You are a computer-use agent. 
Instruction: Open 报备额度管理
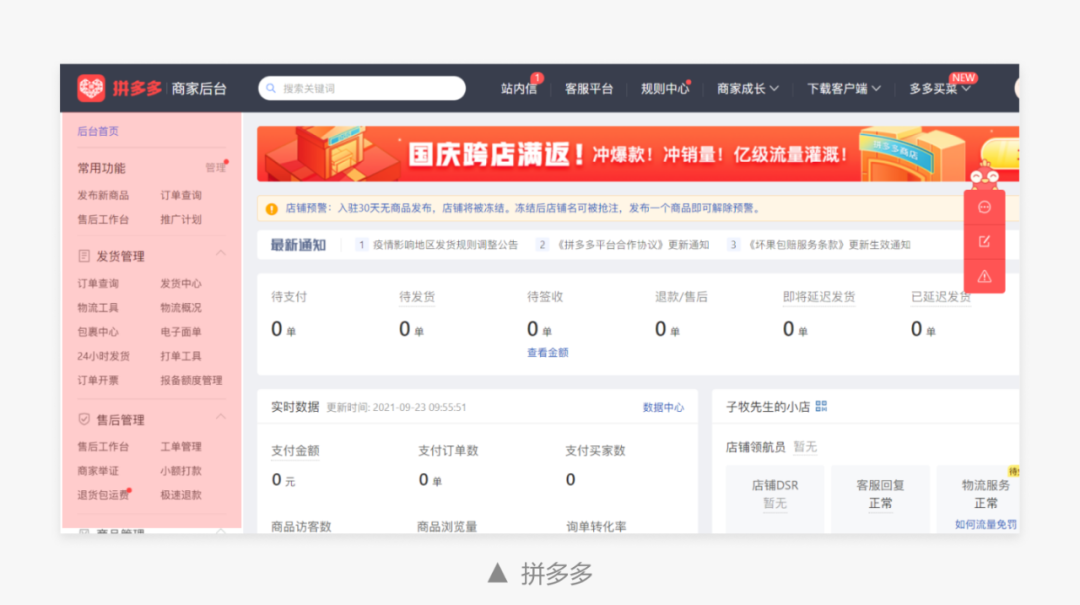coord(191,380)
